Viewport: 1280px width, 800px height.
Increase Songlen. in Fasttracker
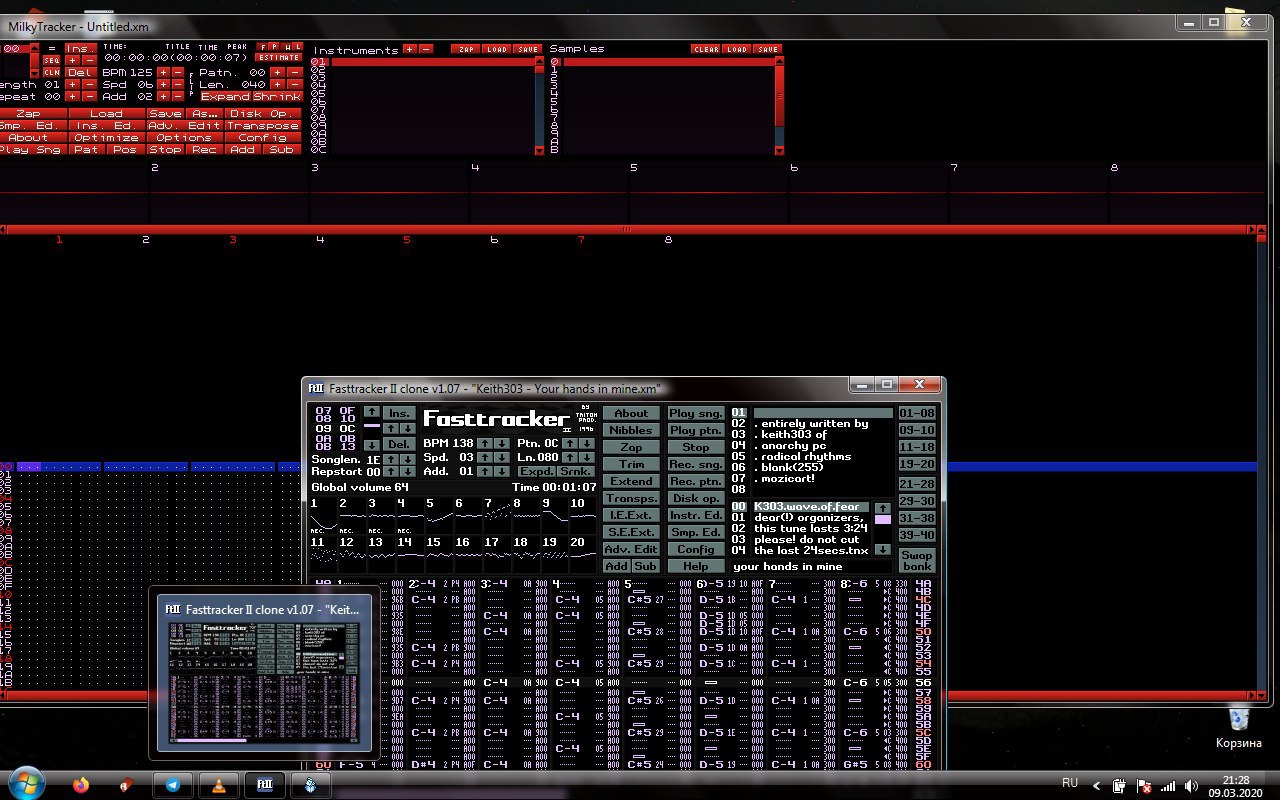pyautogui.click(x=391, y=459)
